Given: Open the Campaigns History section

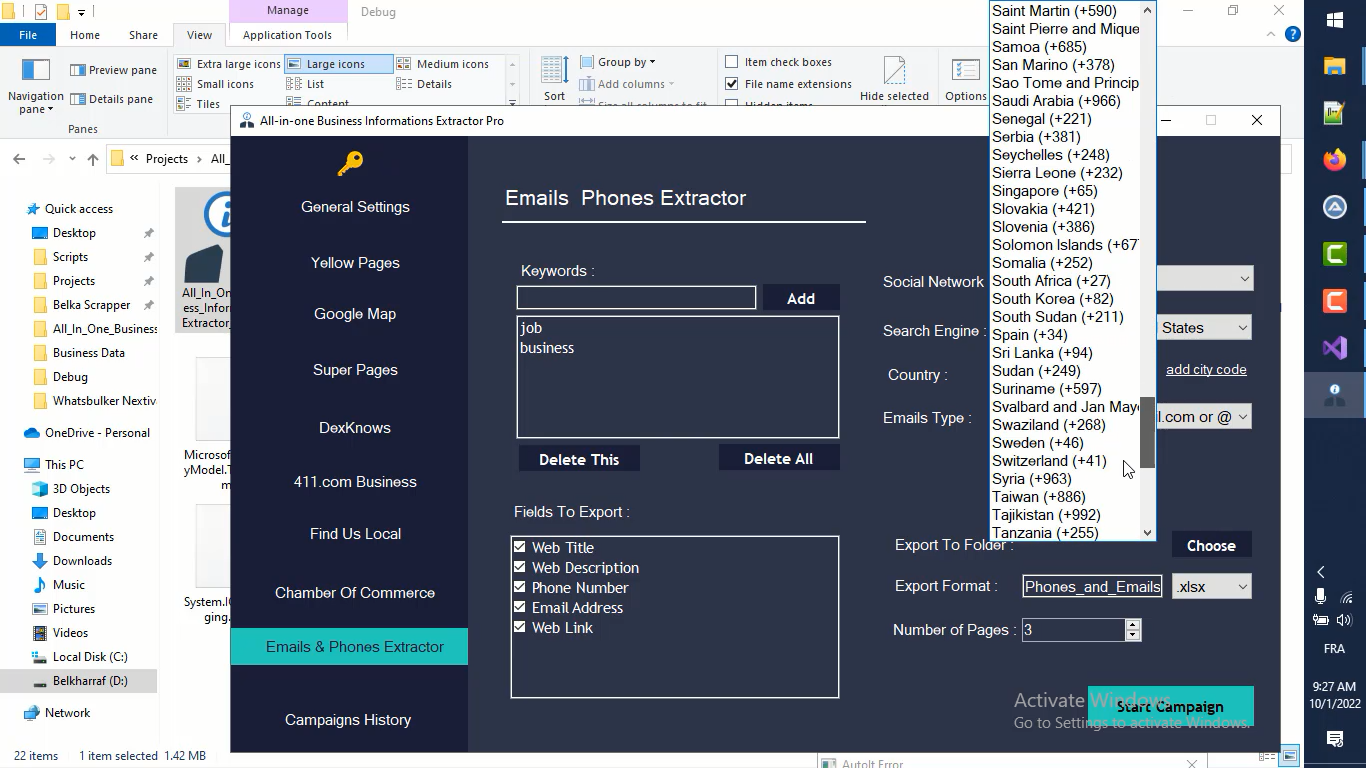Looking at the screenshot, I should 348,720.
